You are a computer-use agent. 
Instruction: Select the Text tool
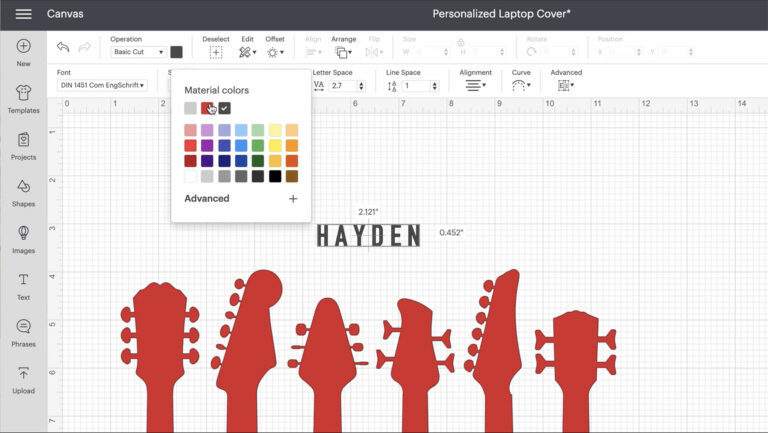tap(24, 287)
